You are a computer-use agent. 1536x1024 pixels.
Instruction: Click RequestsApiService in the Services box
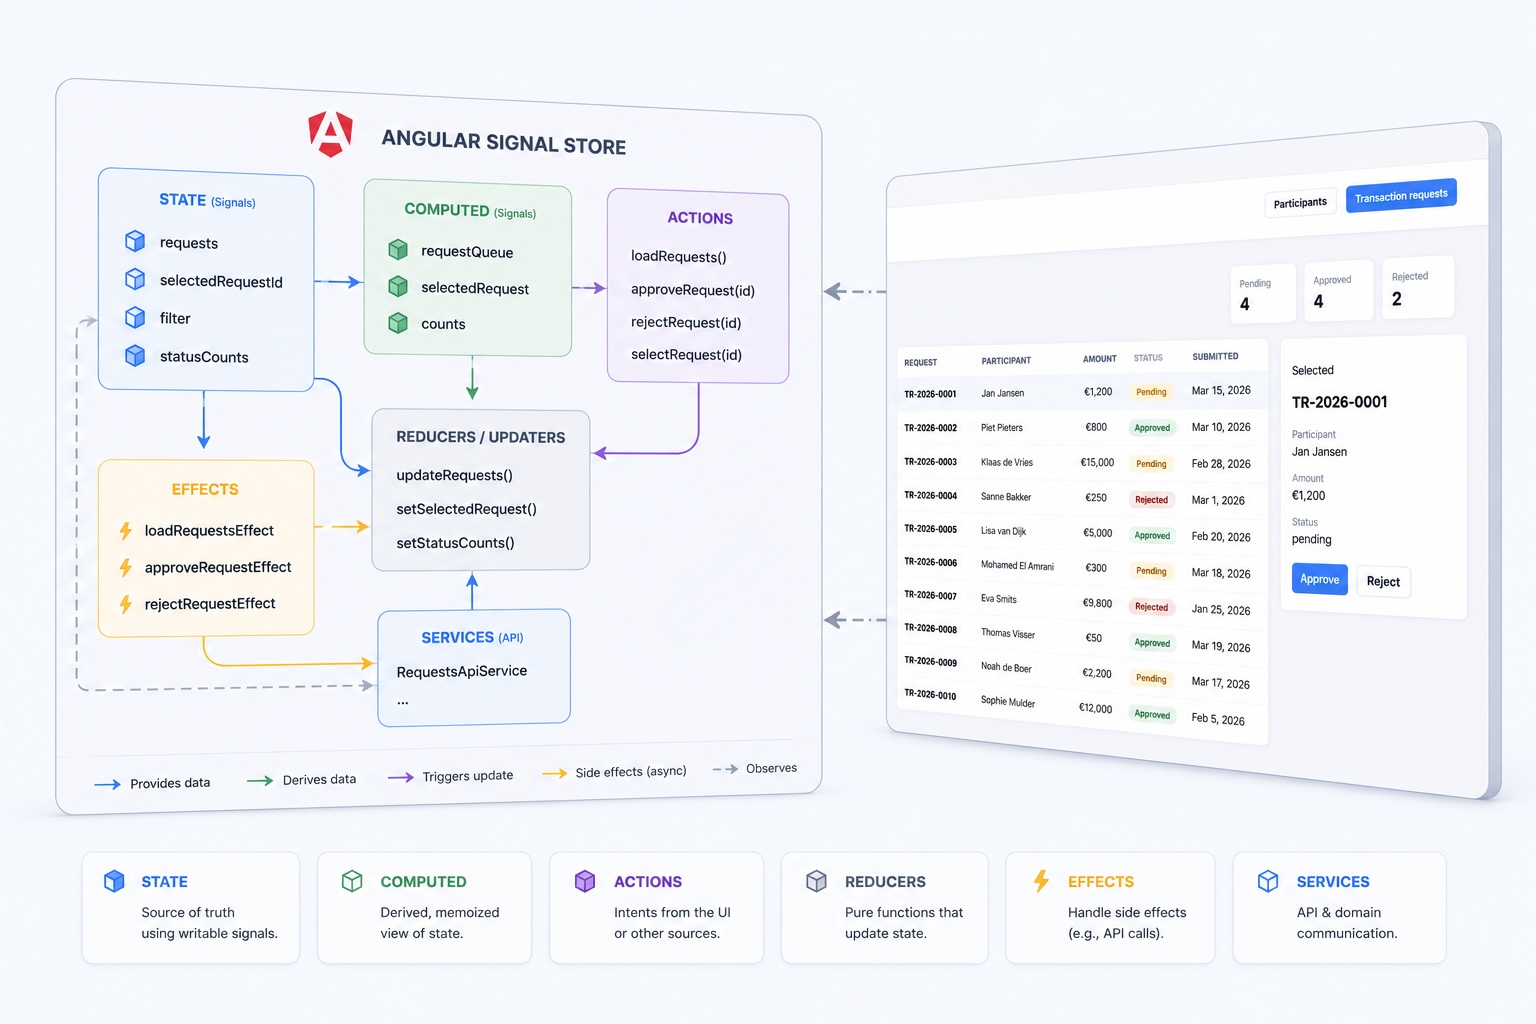(x=461, y=671)
